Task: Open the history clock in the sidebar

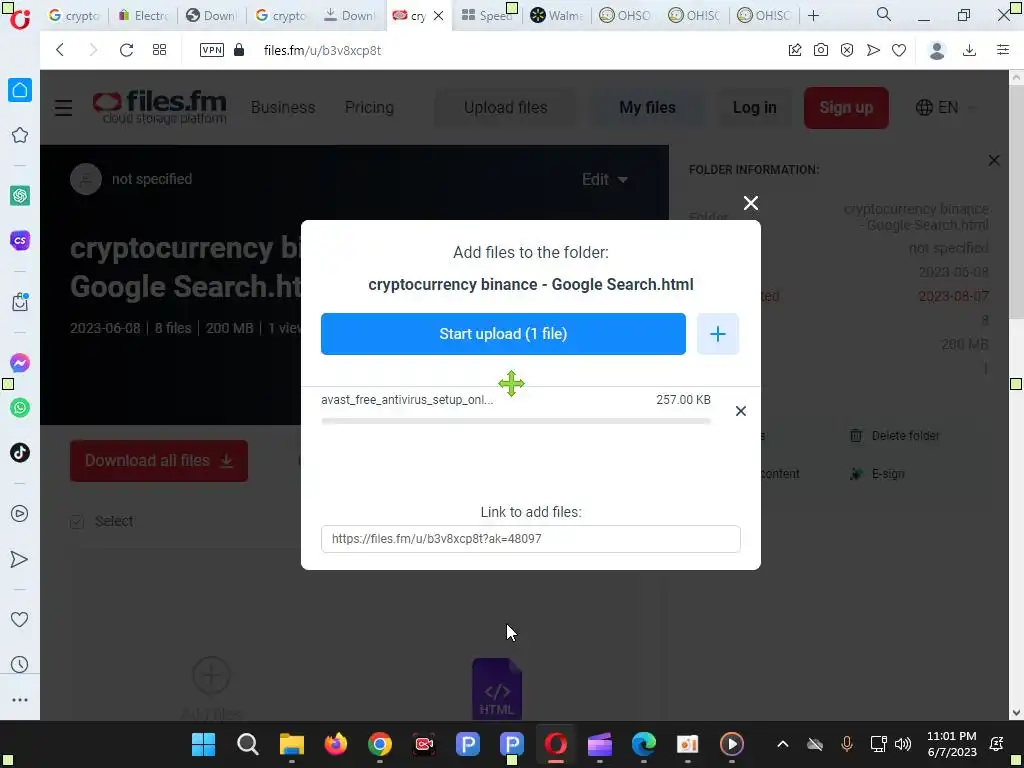Action: [20, 664]
